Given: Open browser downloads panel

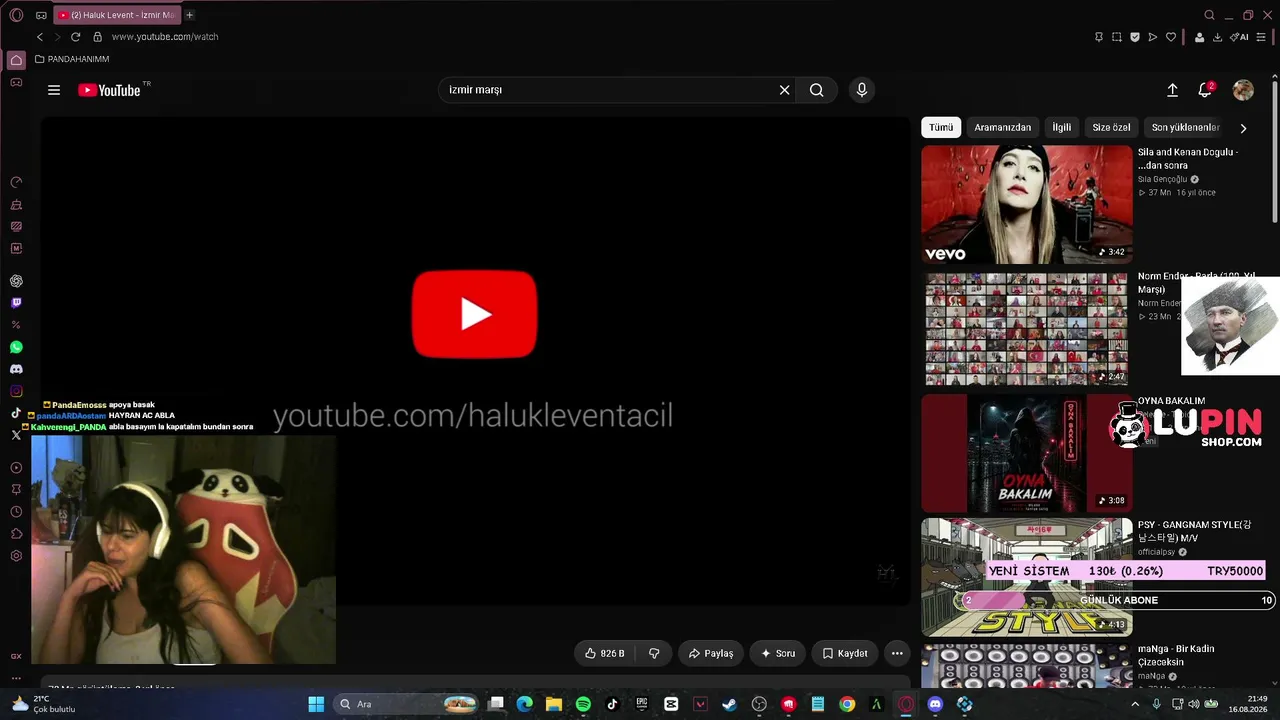Looking at the screenshot, I should [1217, 37].
